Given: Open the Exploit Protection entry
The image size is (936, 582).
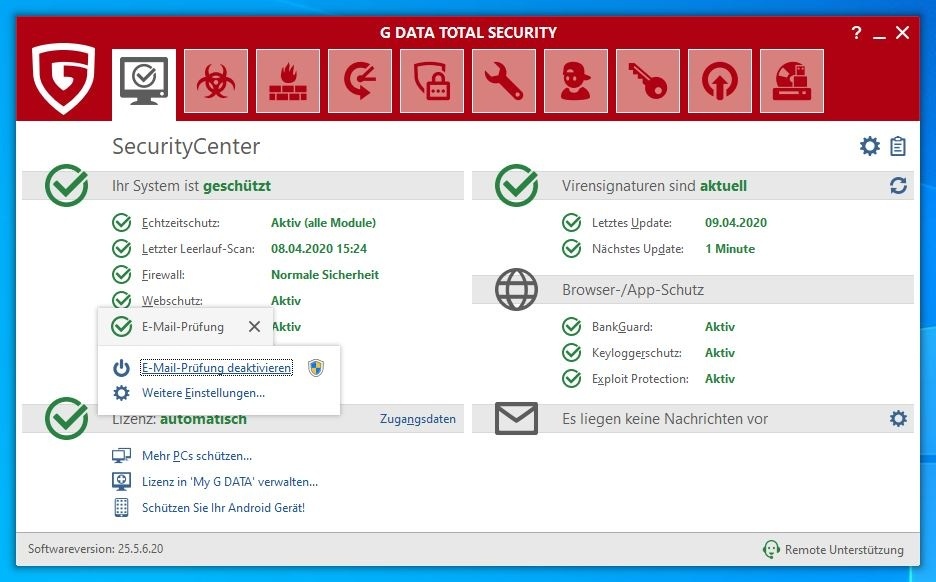Looking at the screenshot, I should tap(640, 379).
